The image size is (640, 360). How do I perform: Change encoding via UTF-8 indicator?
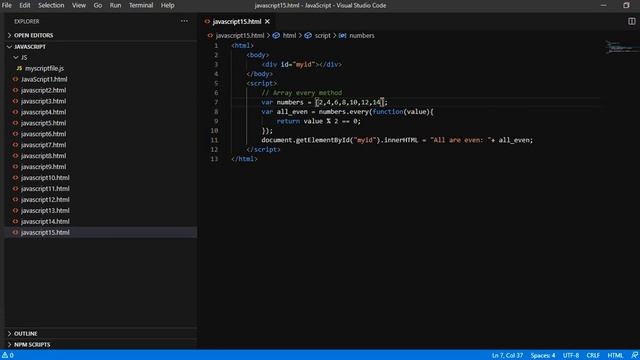[x=571, y=355]
